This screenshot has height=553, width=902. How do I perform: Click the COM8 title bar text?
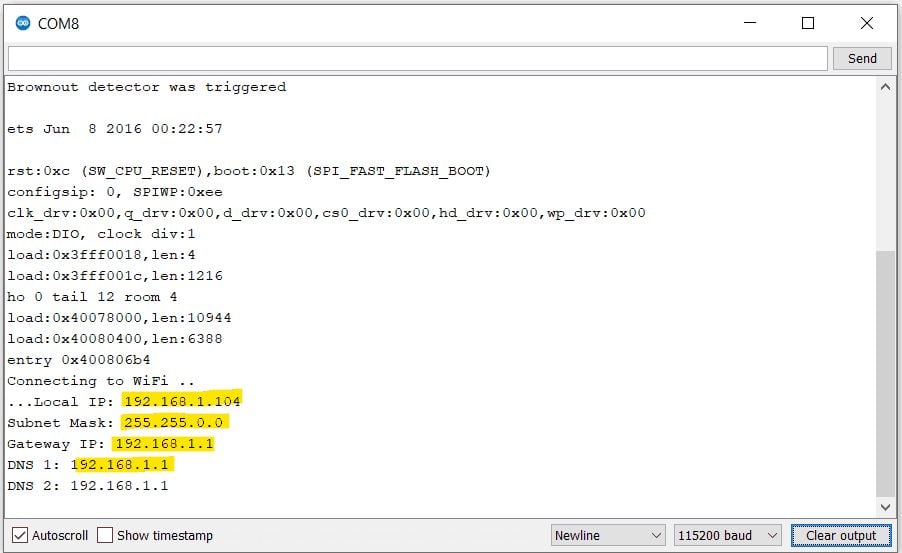point(58,23)
